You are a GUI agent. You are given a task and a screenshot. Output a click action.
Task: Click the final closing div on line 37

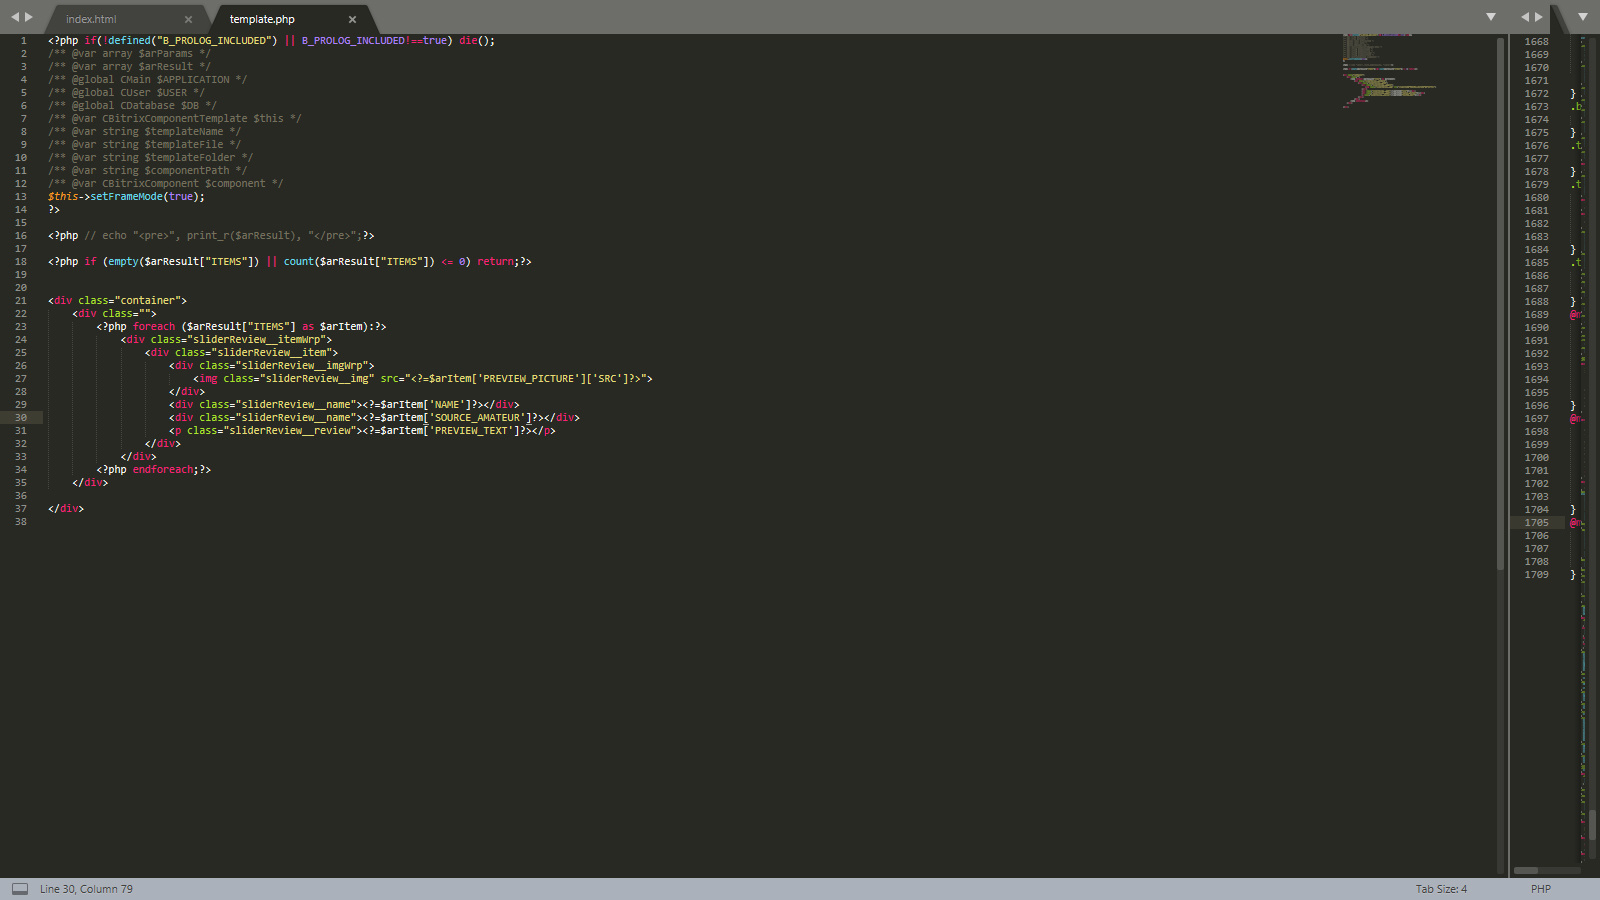(x=66, y=509)
